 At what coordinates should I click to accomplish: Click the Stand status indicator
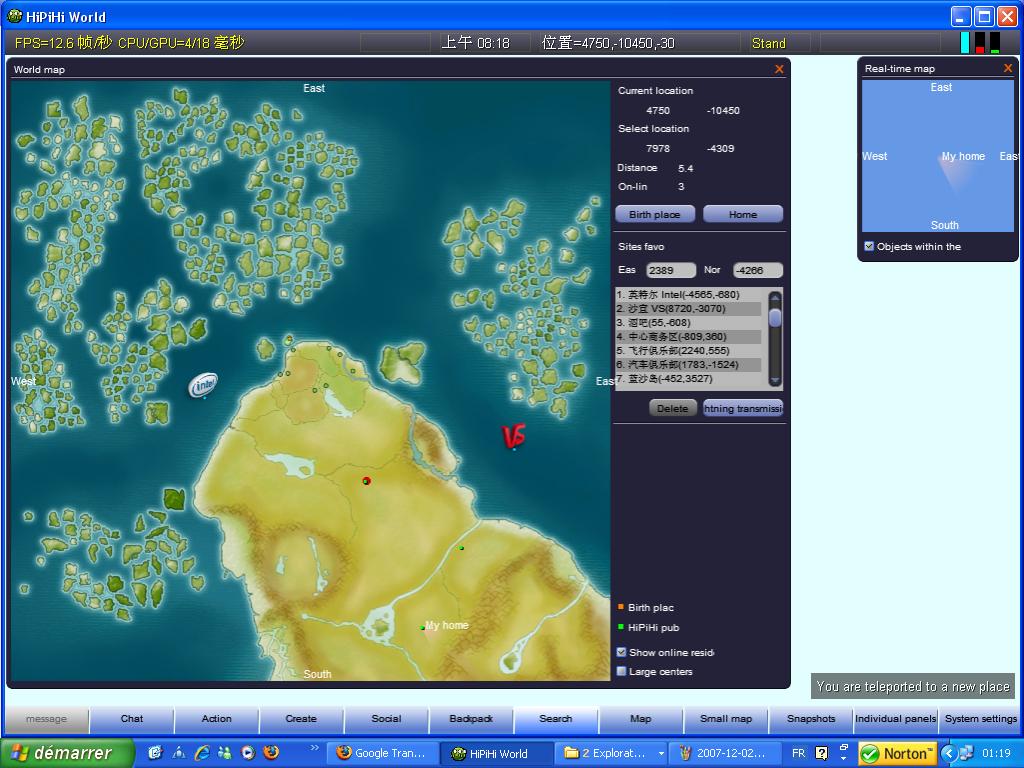tap(769, 43)
